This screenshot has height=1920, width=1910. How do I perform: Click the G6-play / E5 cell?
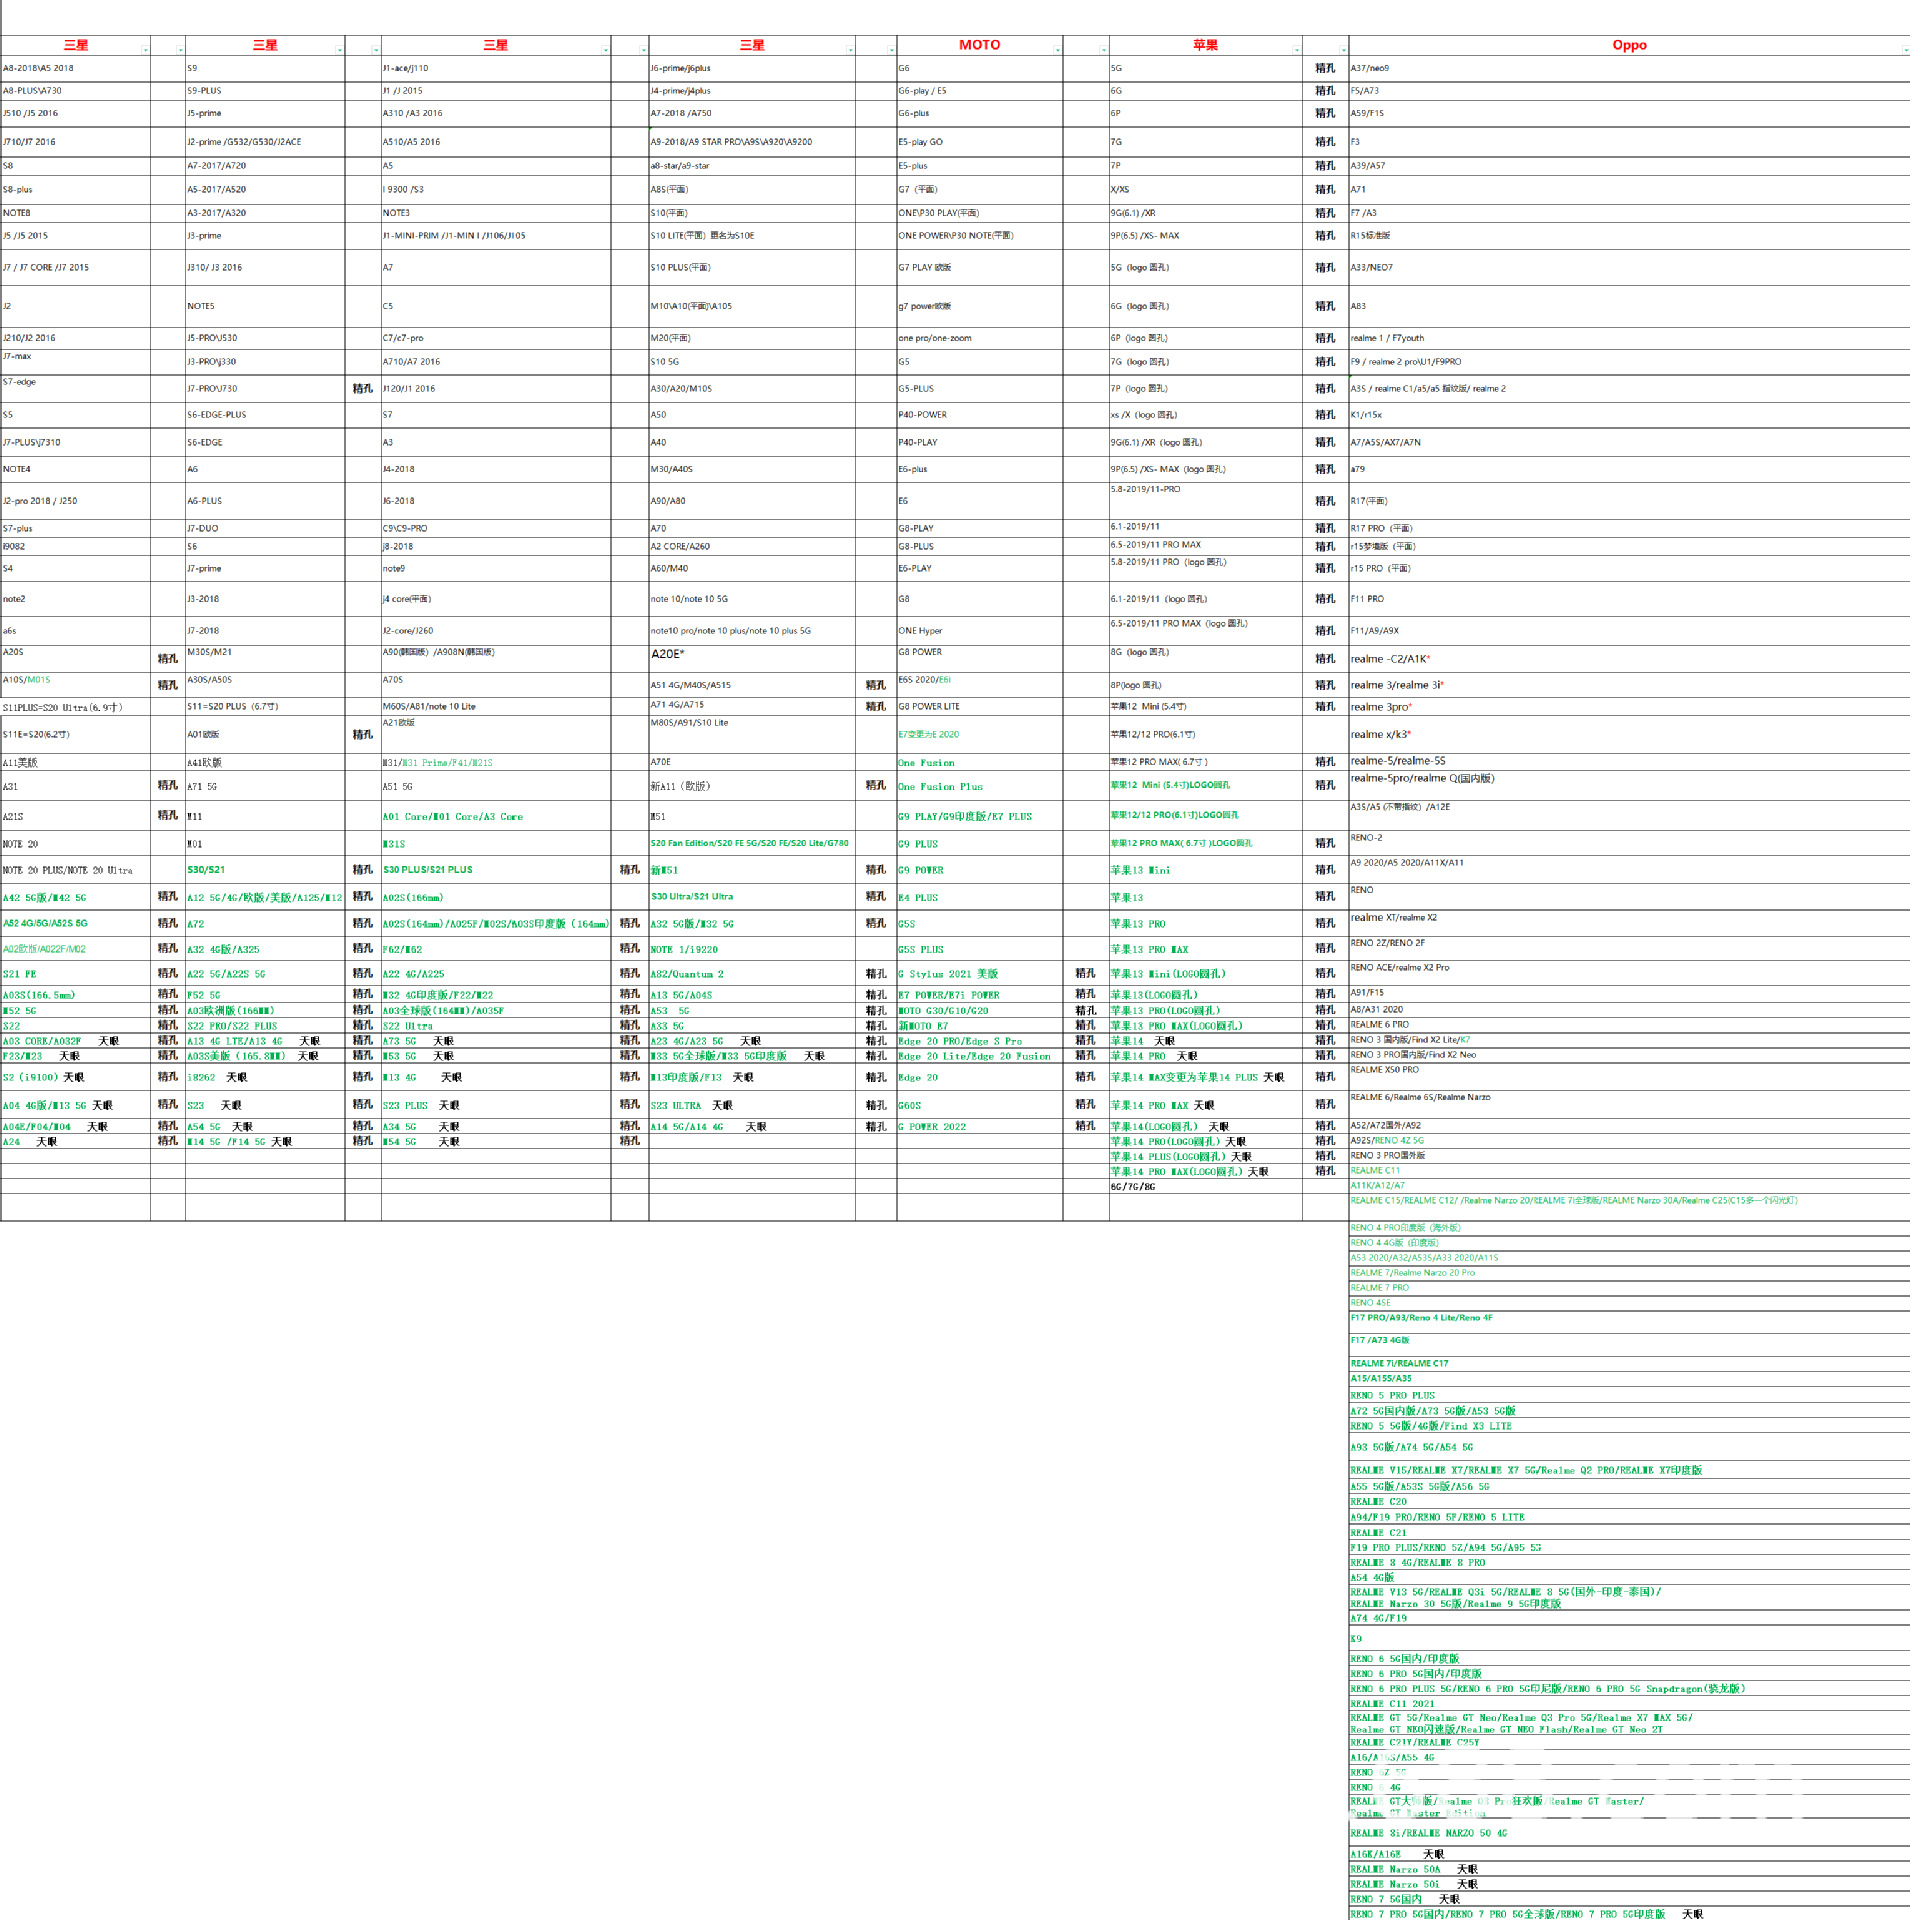[x=979, y=91]
